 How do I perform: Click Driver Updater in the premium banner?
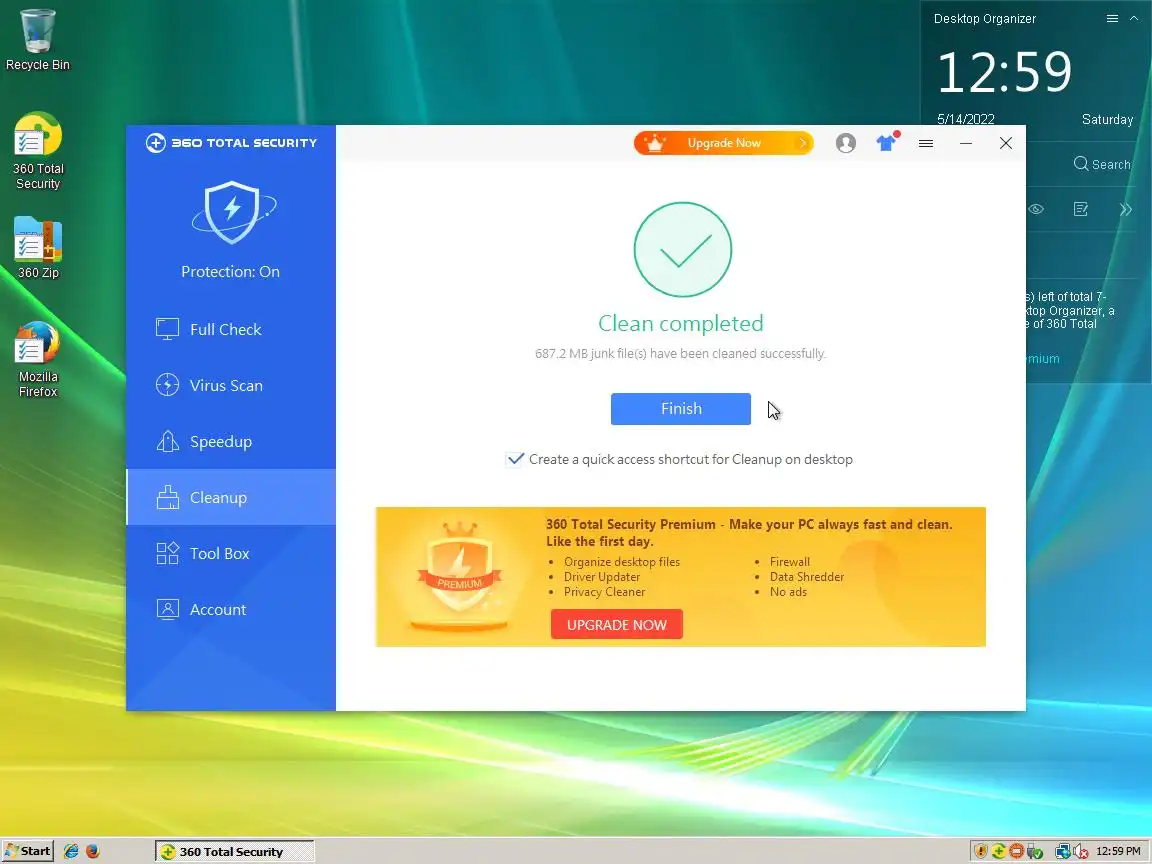[x=602, y=577]
